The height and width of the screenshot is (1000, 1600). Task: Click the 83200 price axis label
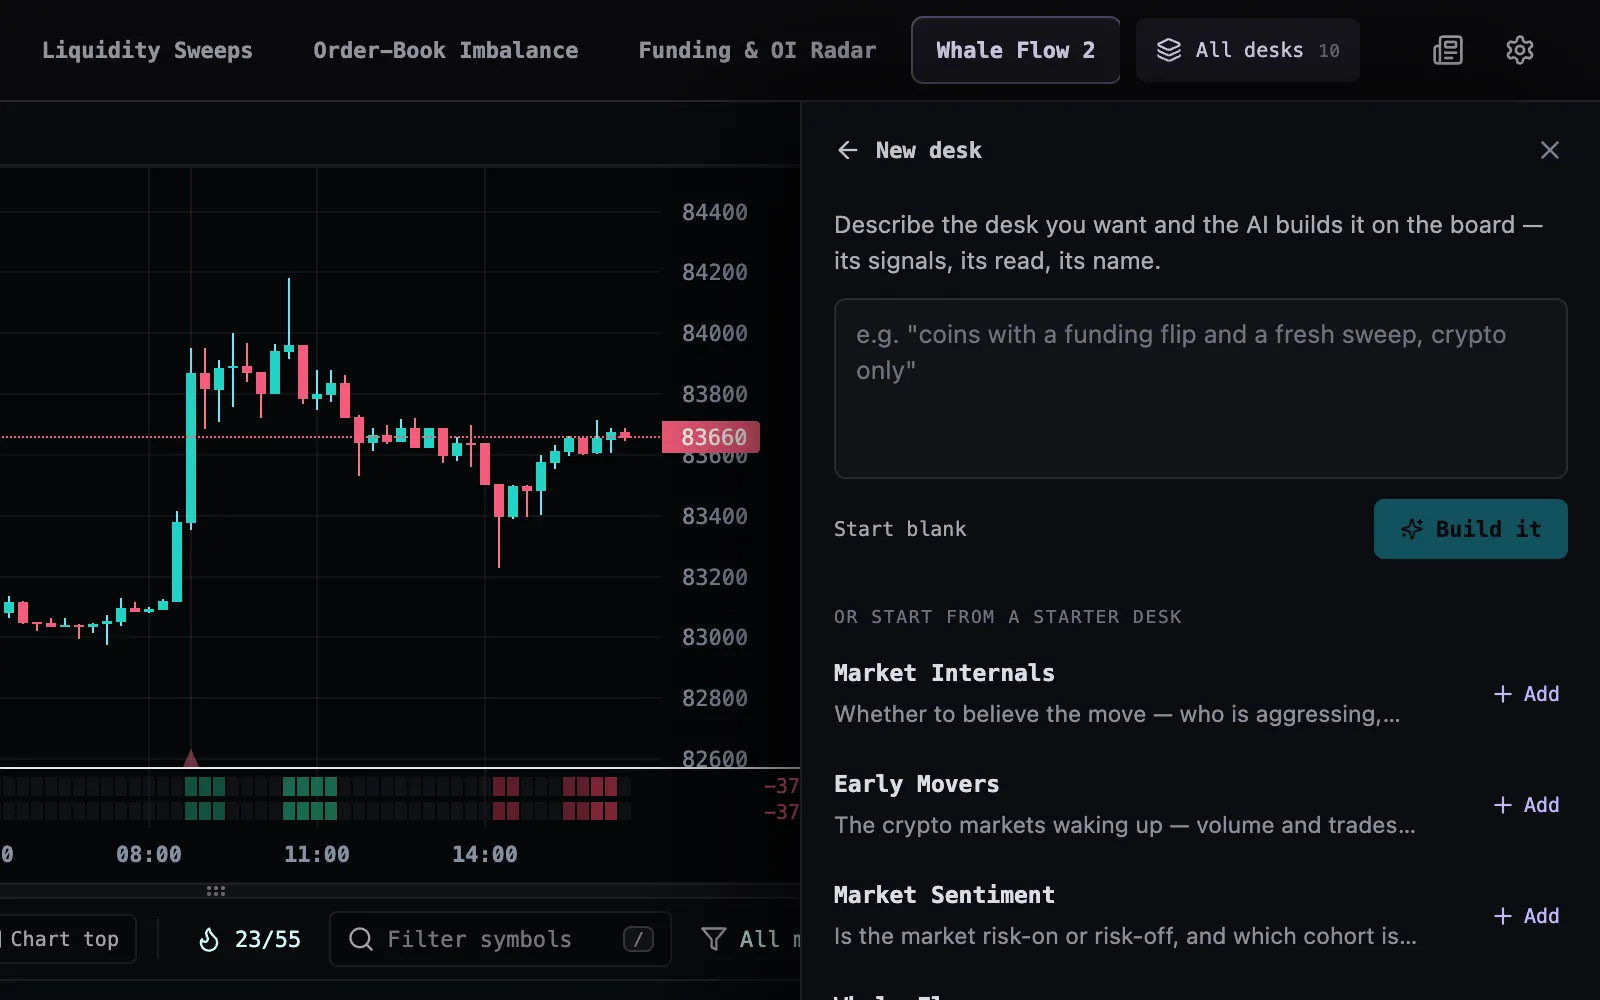(714, 577)
